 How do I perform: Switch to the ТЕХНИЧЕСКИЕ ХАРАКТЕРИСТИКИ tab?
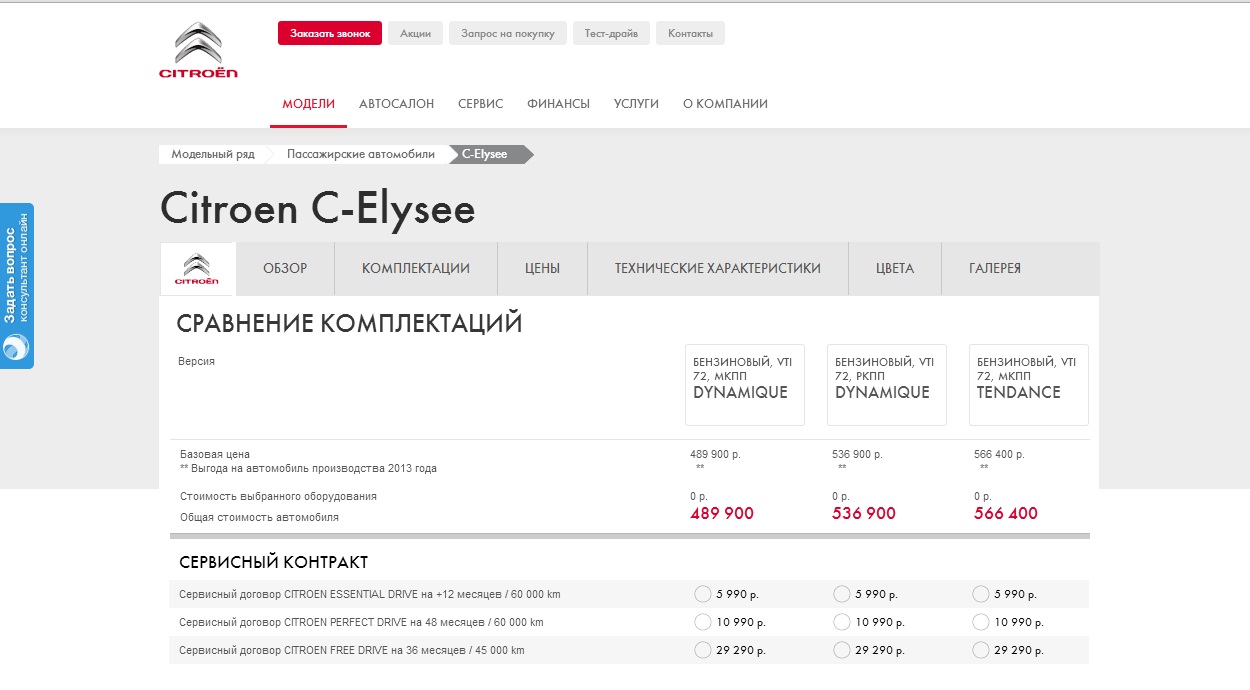click(x=717, y=269)
